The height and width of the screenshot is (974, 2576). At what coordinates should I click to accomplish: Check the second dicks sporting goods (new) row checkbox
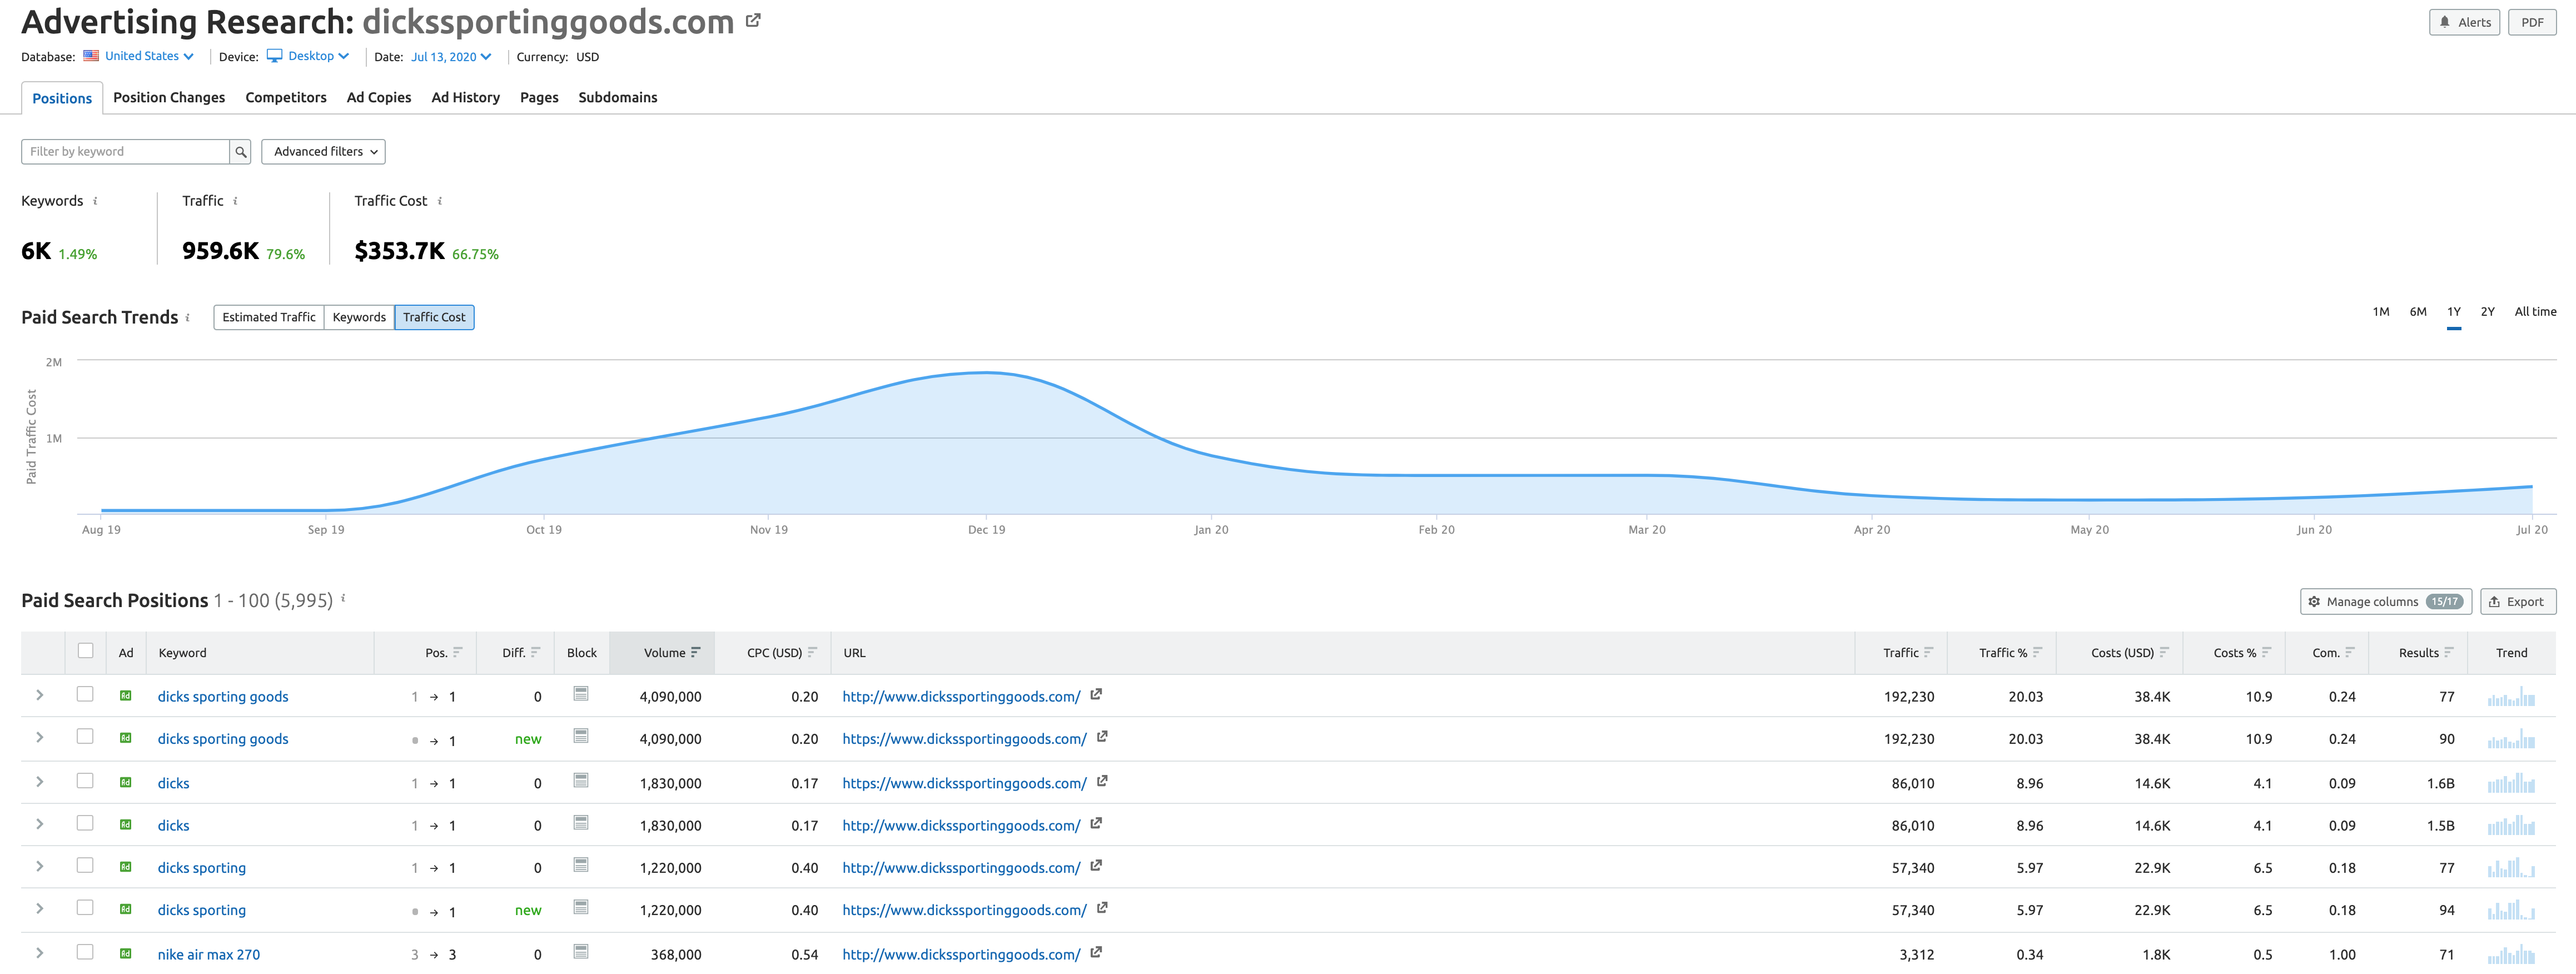click(x=85, y=737)
